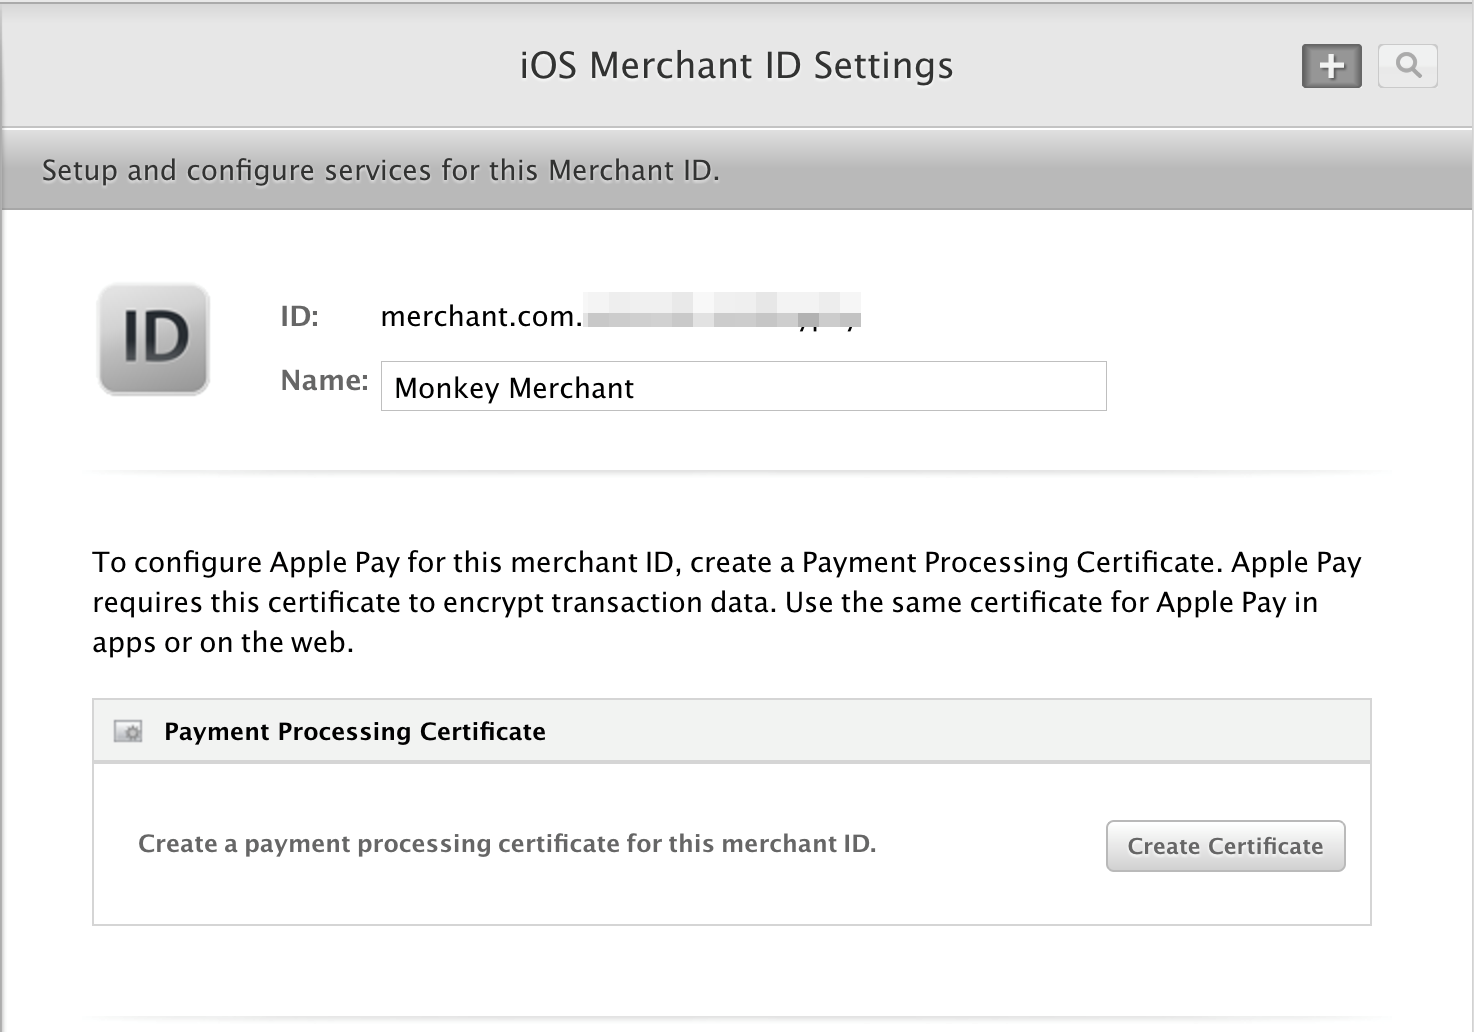Click 'Create a payment processing certificate' description

tap(507, 844)
